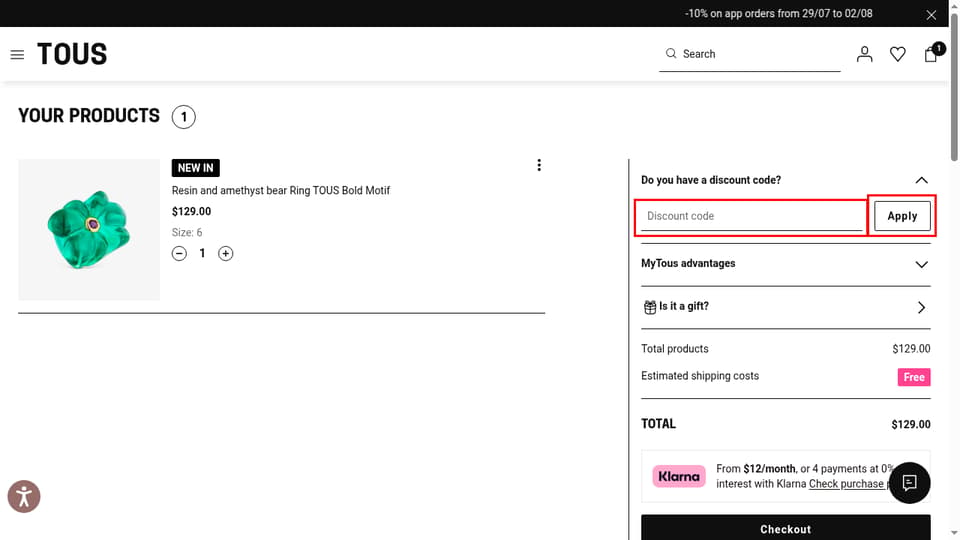Open the user account icon

point(864,54)
